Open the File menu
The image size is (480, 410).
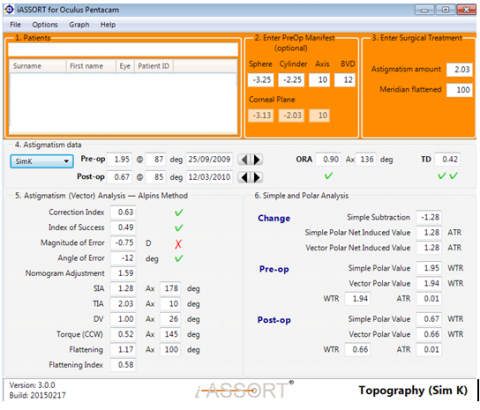pyautogui.click(x=15, y=25)
